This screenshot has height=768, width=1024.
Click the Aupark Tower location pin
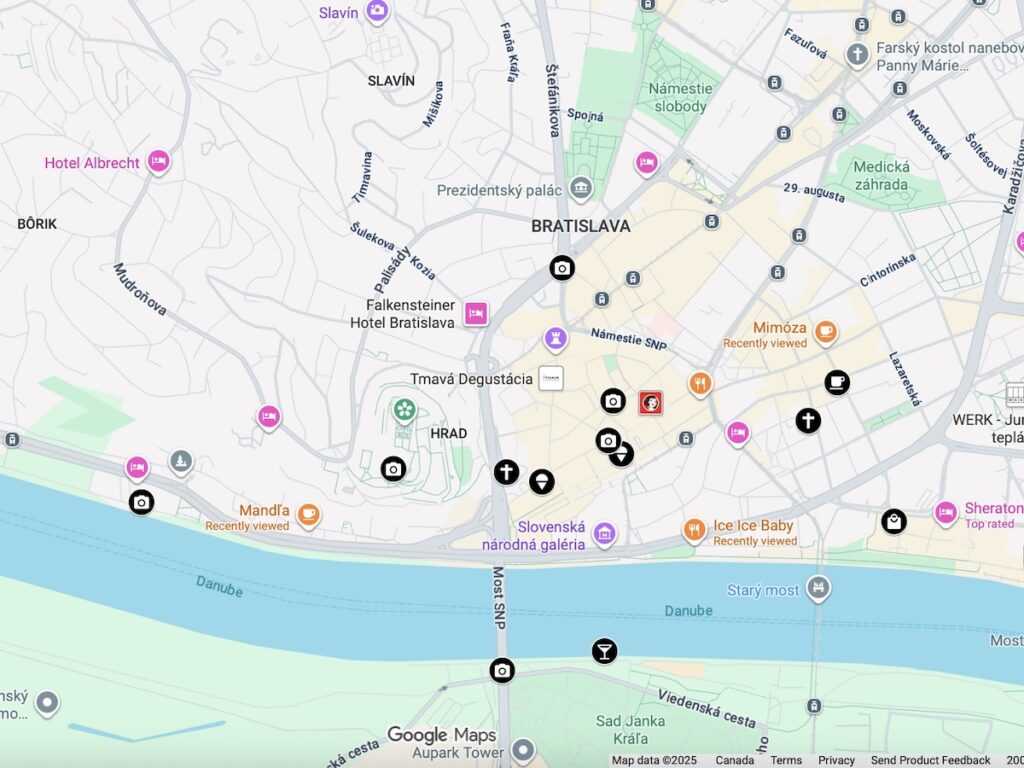pyautogui.click(x=523, y=750)
